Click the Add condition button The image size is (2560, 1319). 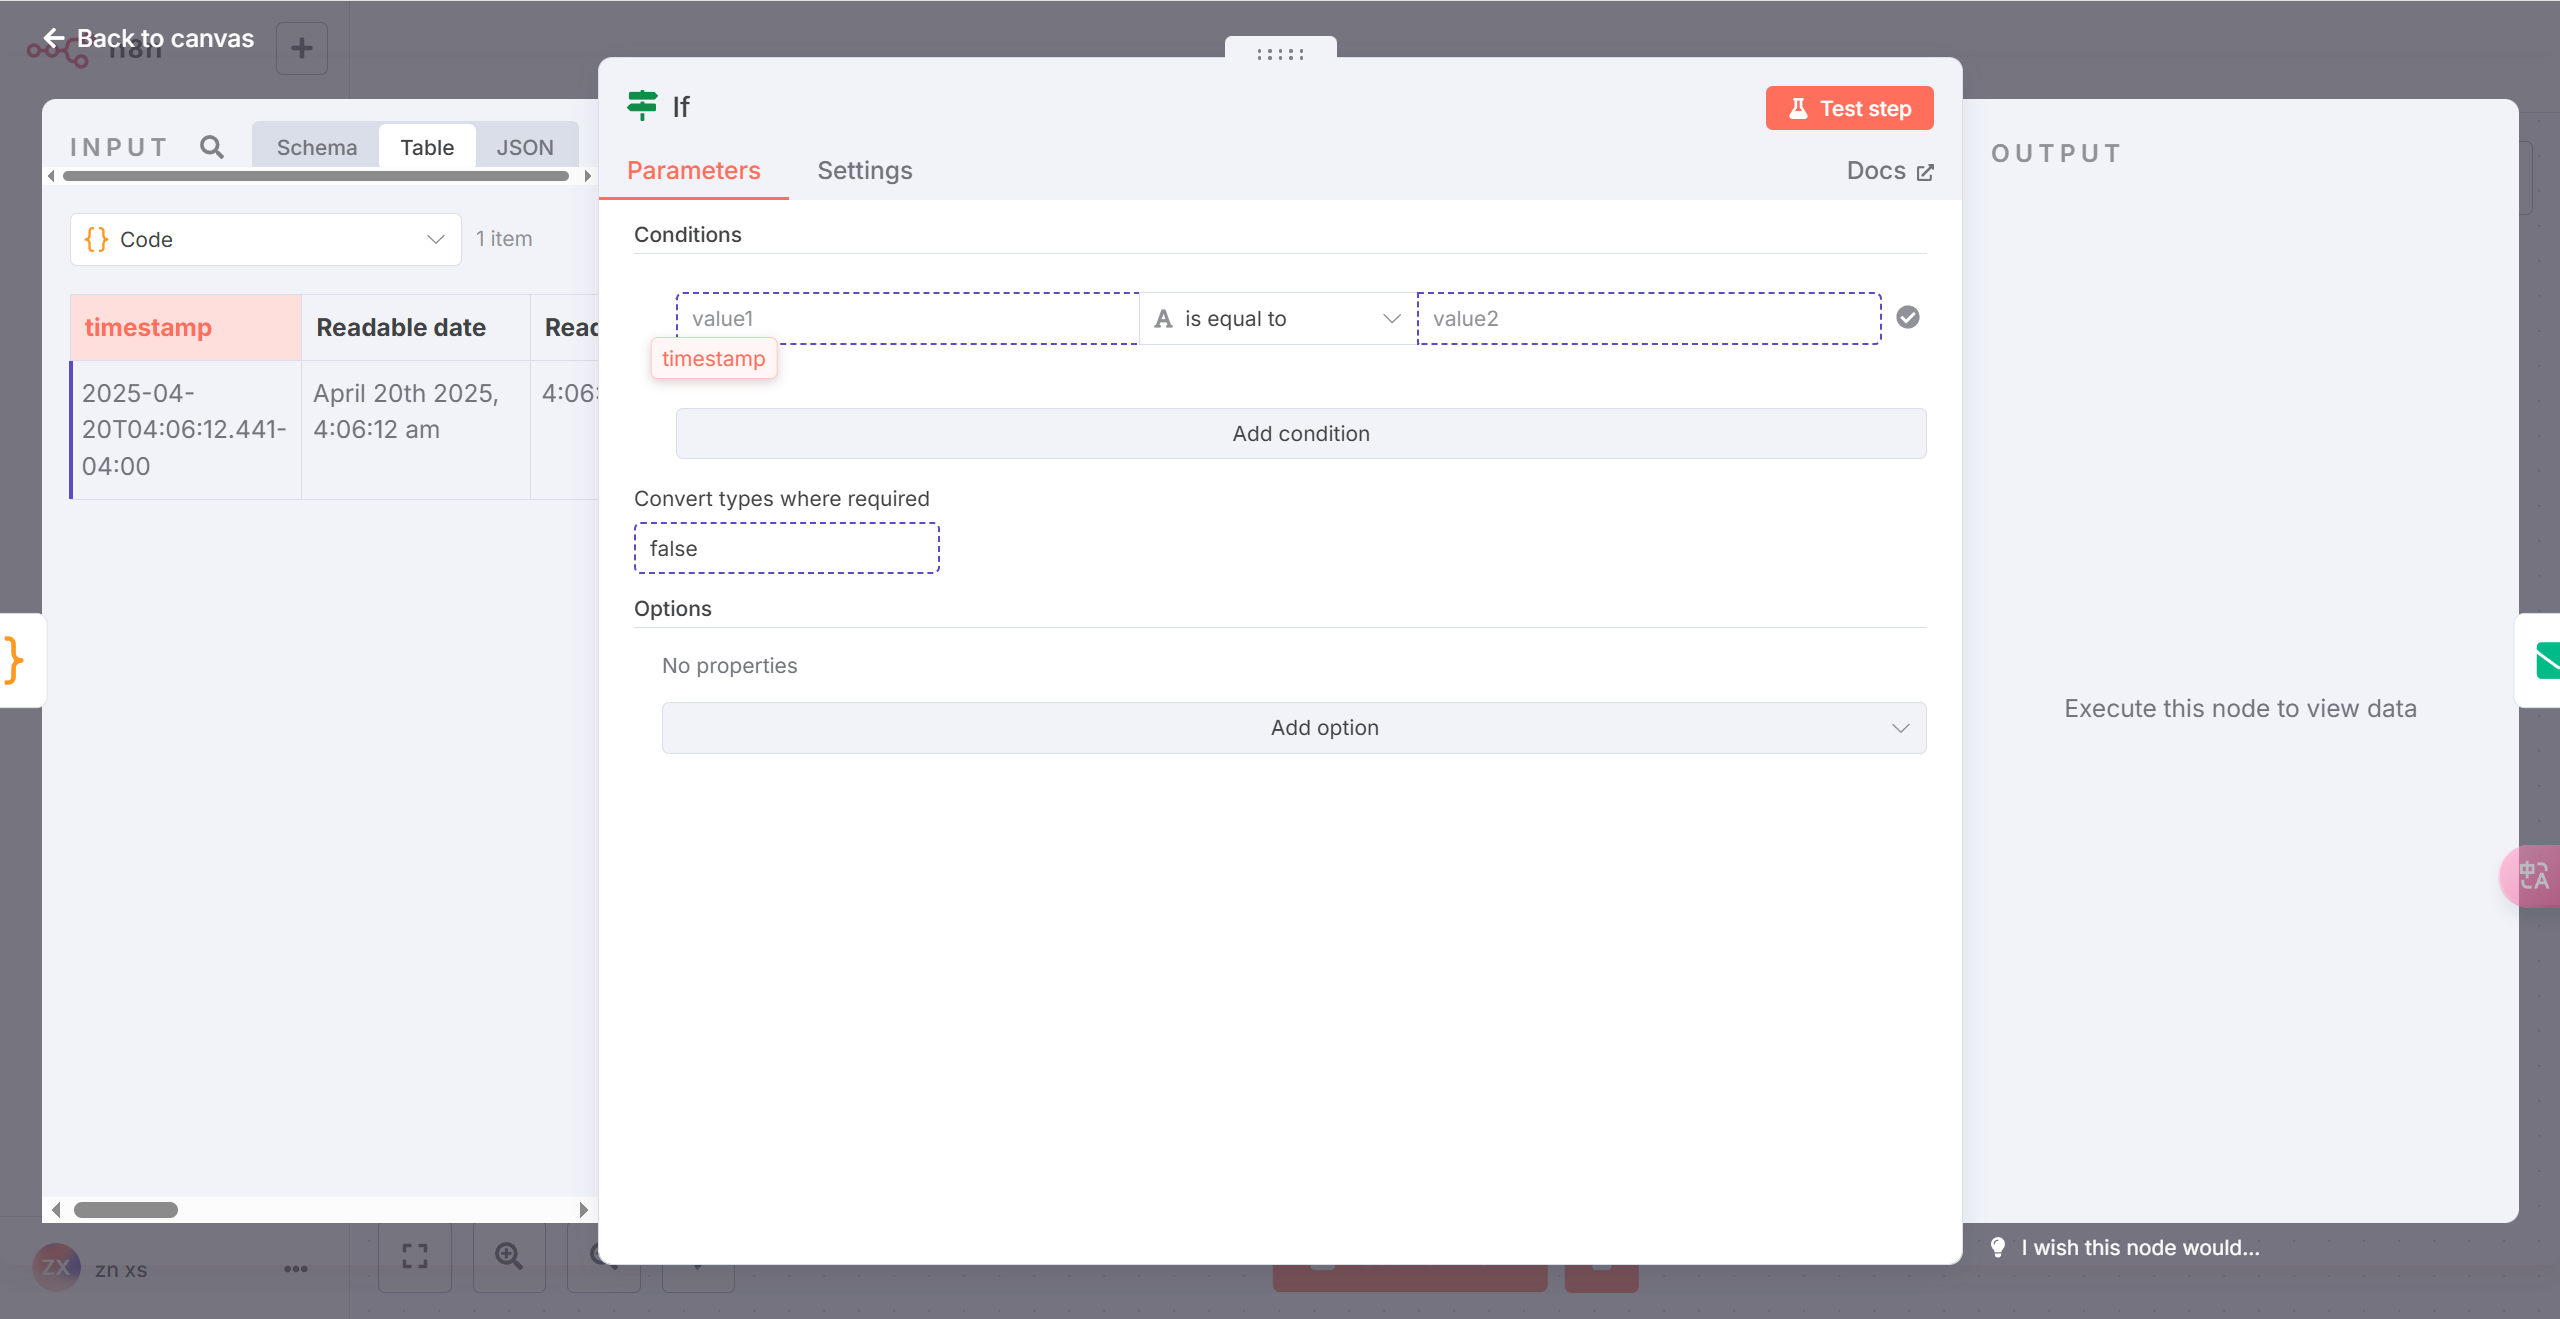coord(1300,433)
